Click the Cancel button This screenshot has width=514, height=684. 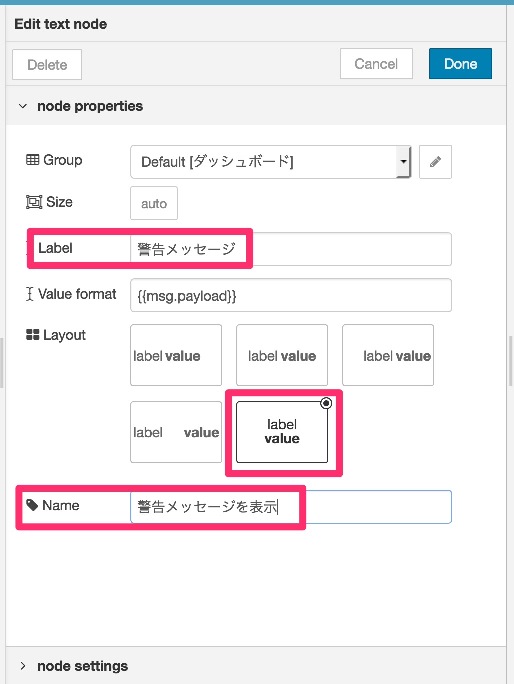pyautogui.click(x=376, y=64)
